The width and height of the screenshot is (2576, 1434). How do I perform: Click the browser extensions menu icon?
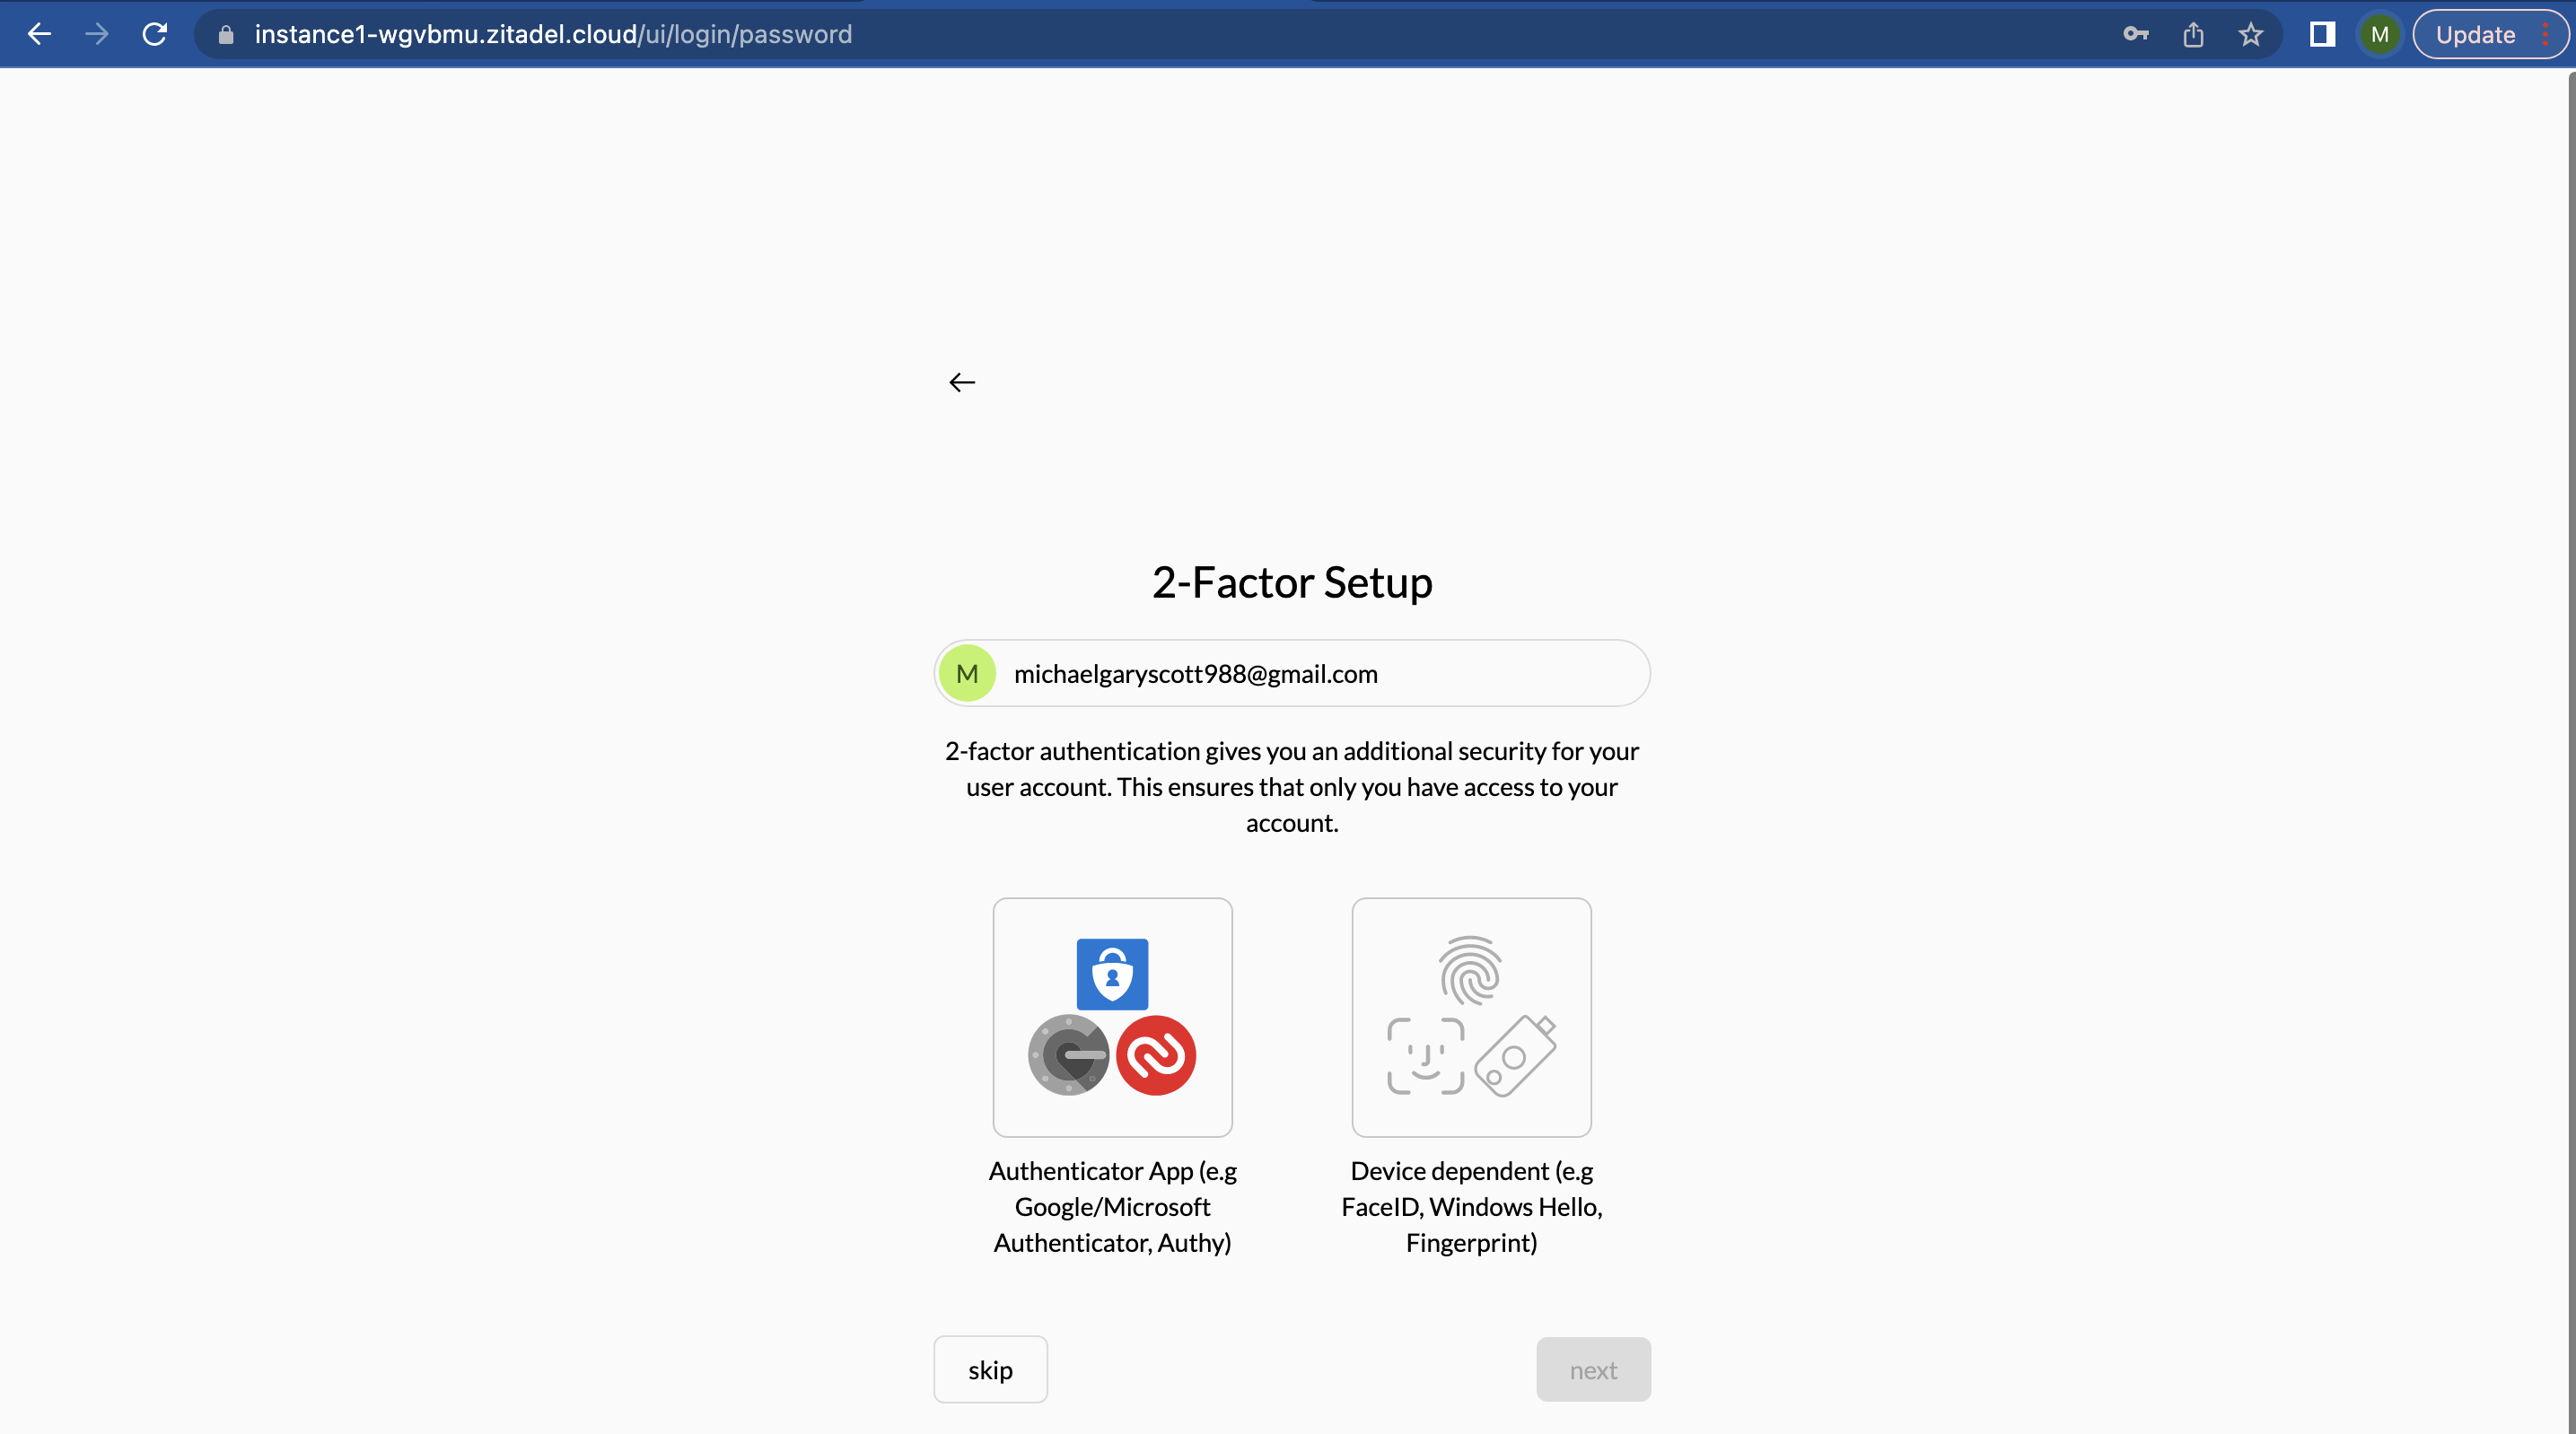pos(2320,31)
